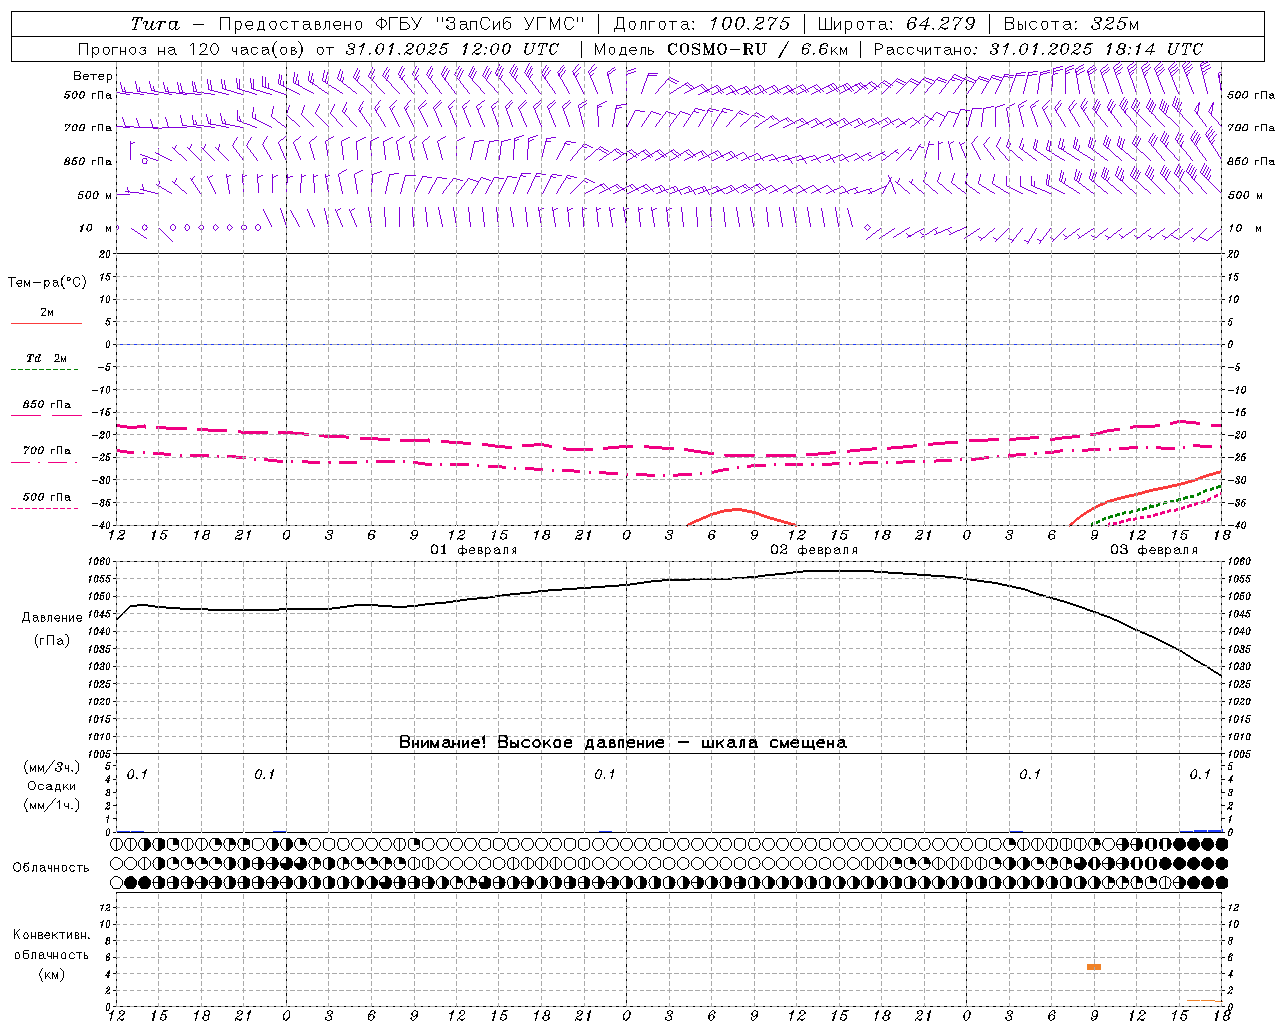Click the latitude value "Широта: 64.279"
The height and width of the screenshot is (1024, 1280).
tap(895, 23)
